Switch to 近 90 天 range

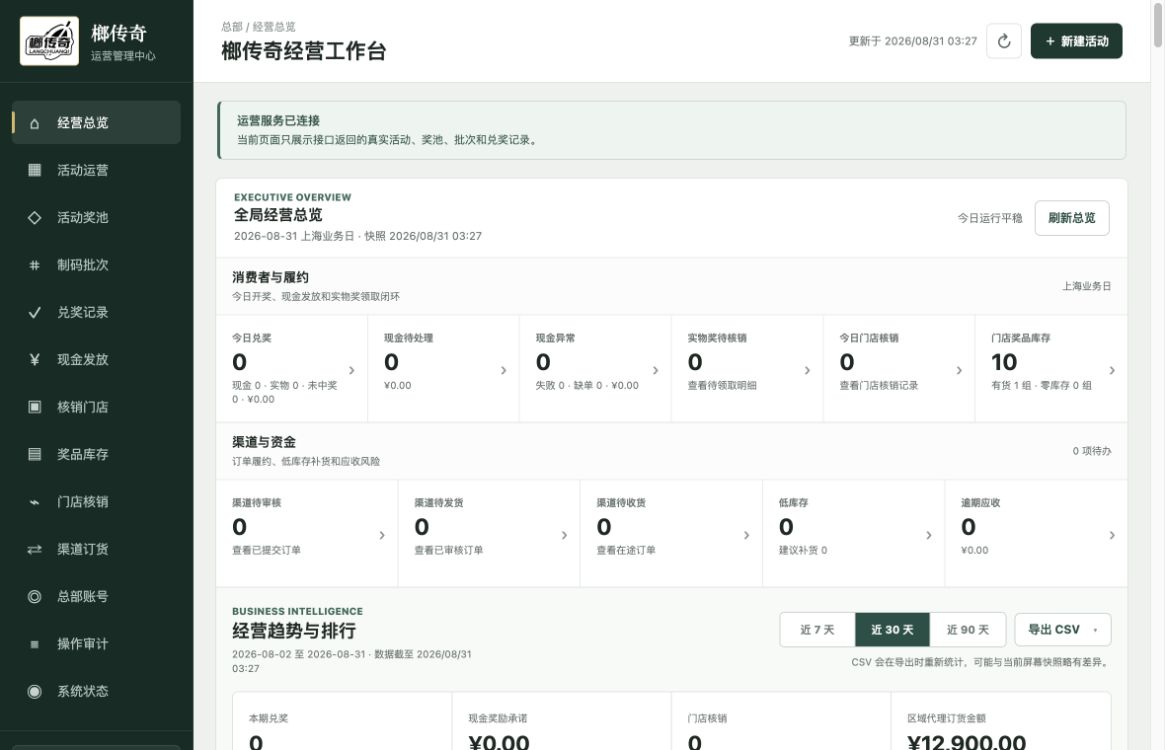[967, 630]
